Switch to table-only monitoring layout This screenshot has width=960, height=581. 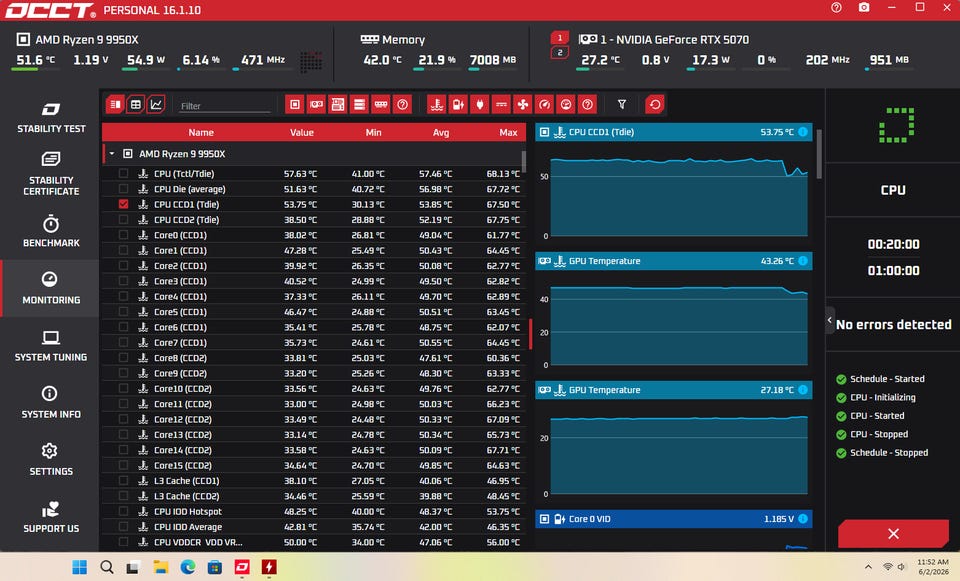click(x=135, y=105)
